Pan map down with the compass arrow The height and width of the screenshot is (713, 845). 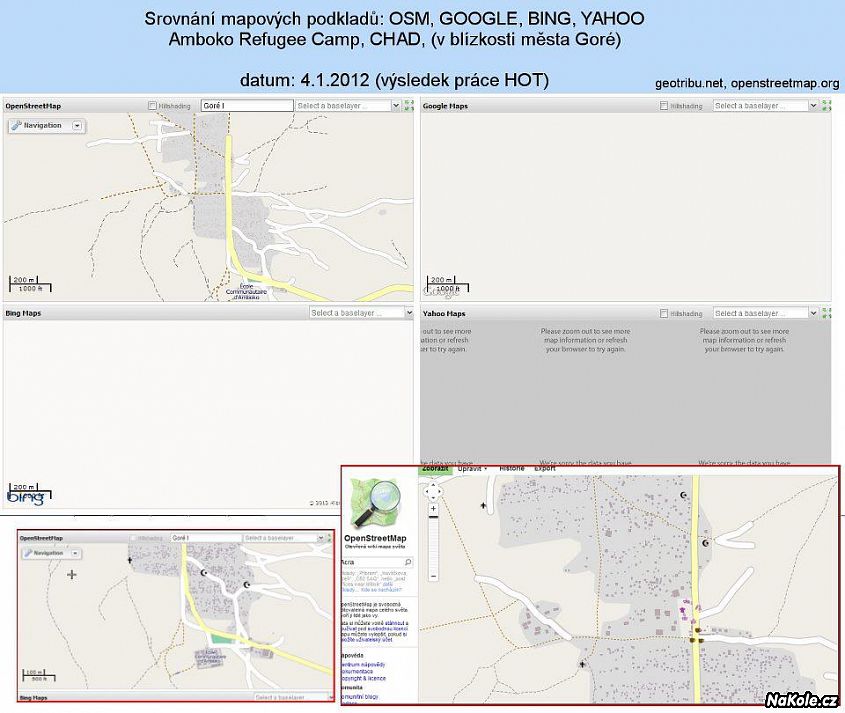pos(433,498)
